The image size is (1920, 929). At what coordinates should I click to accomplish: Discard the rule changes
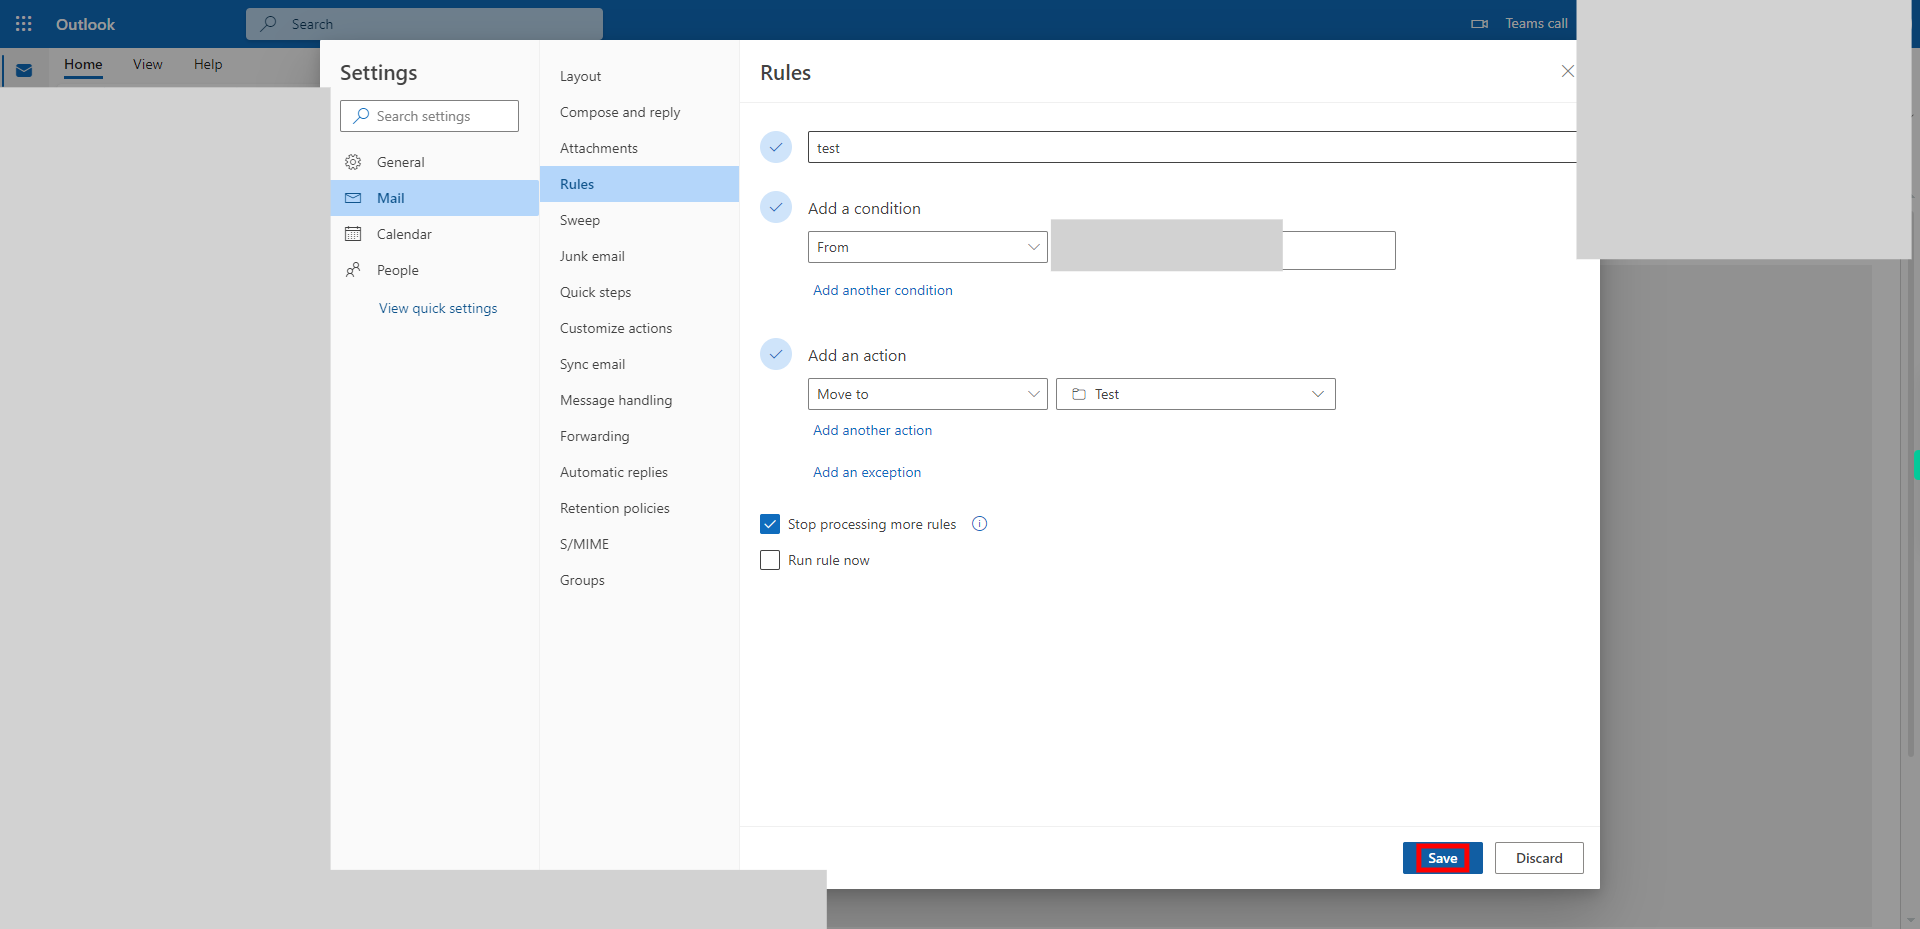(1539, 858)
